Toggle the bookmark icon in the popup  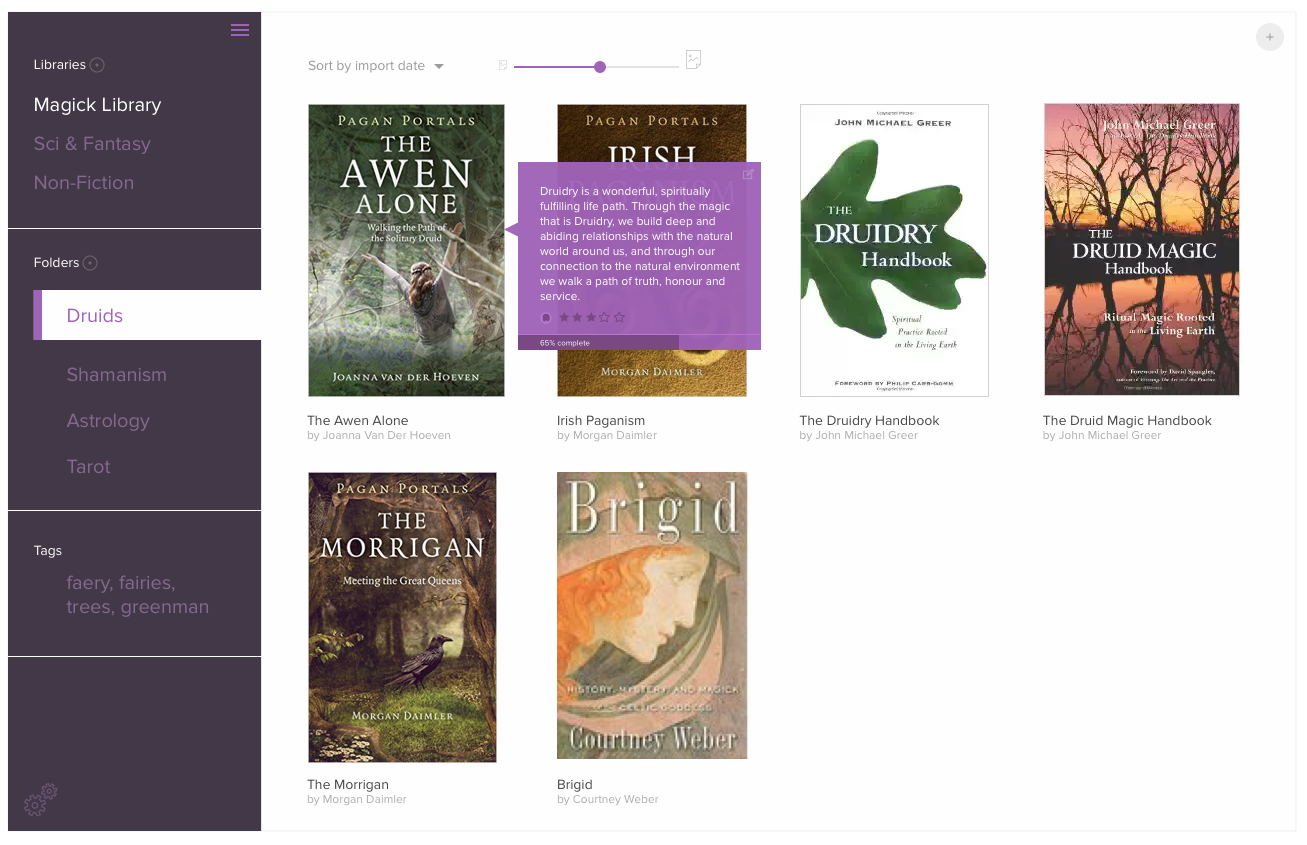(546, 318)
